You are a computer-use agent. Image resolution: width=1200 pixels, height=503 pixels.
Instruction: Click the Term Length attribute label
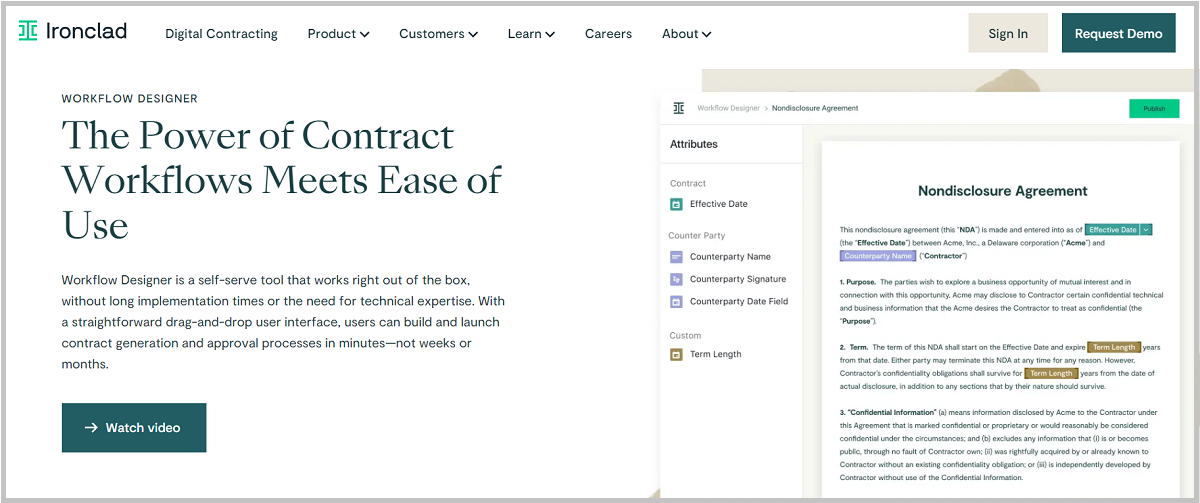pos(716,354)
